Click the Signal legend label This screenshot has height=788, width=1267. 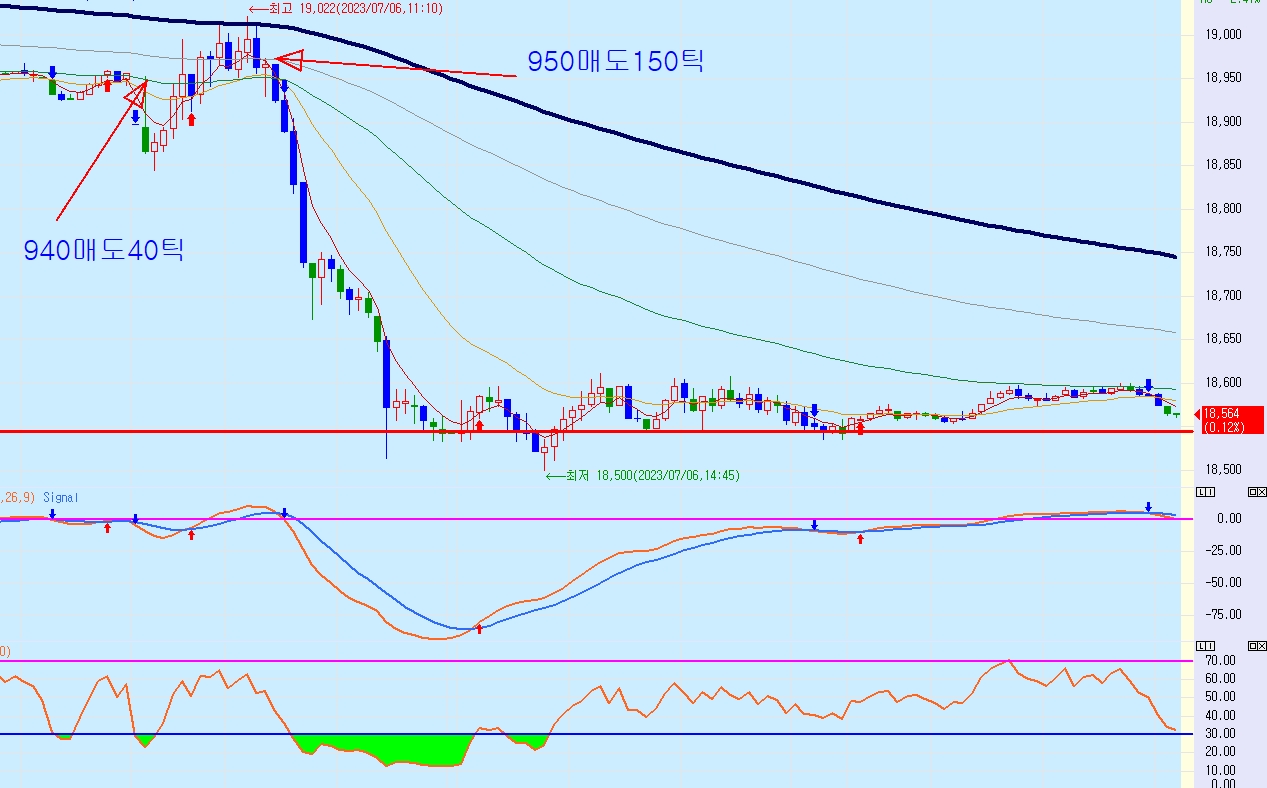point(59,497)
